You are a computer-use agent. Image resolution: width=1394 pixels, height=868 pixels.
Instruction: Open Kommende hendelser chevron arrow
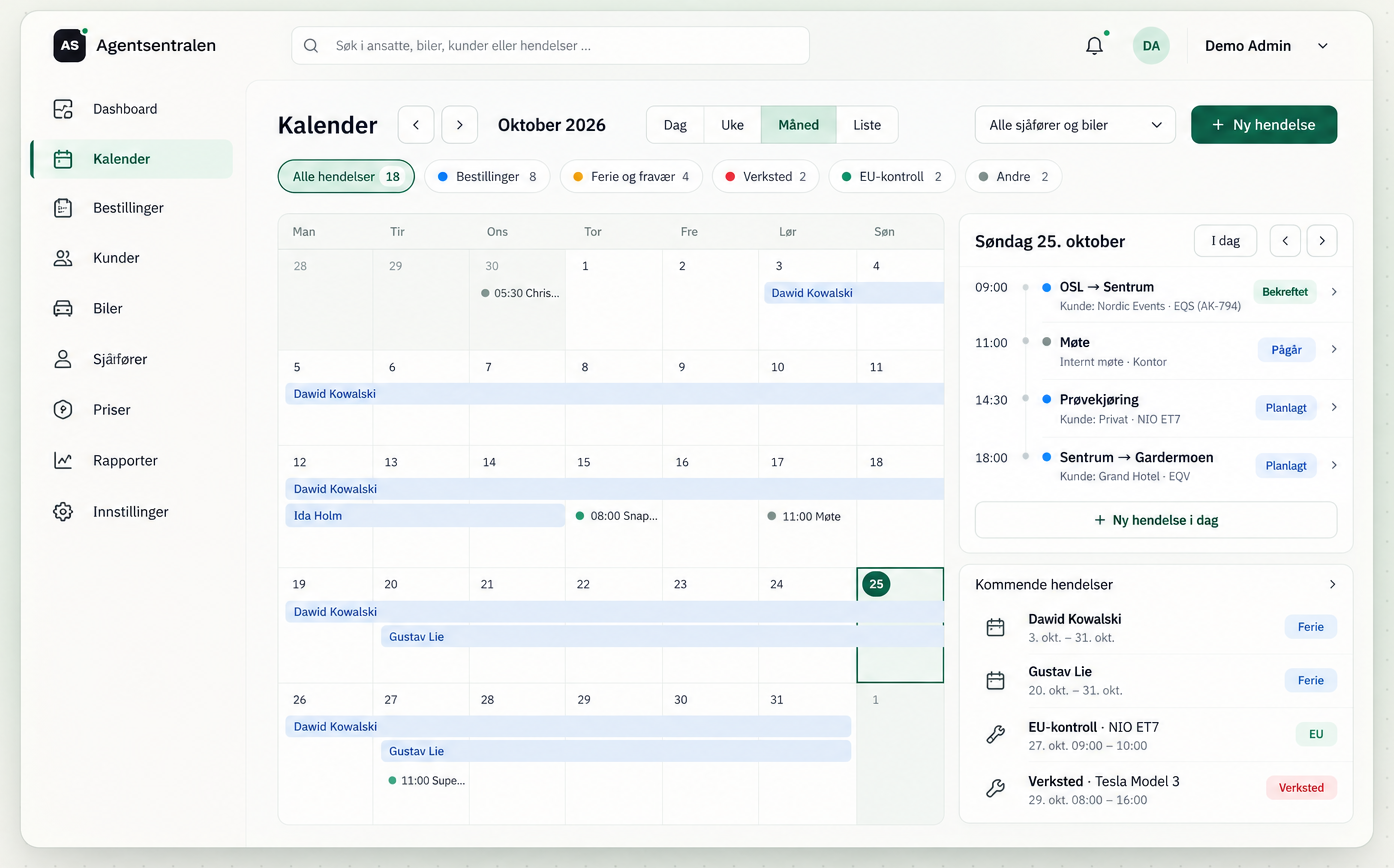1332,584
